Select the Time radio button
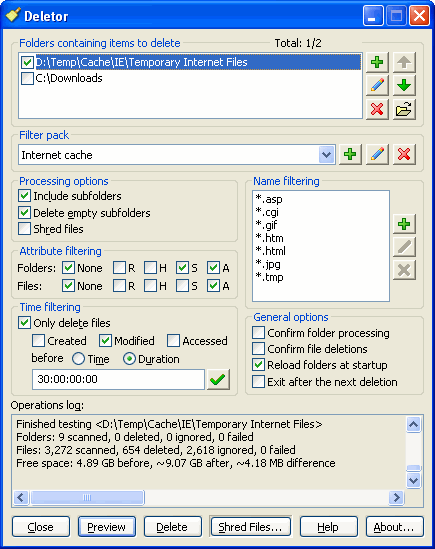This screenshot has height=549, width=435. pyautogui.click(x=78, y=359)
